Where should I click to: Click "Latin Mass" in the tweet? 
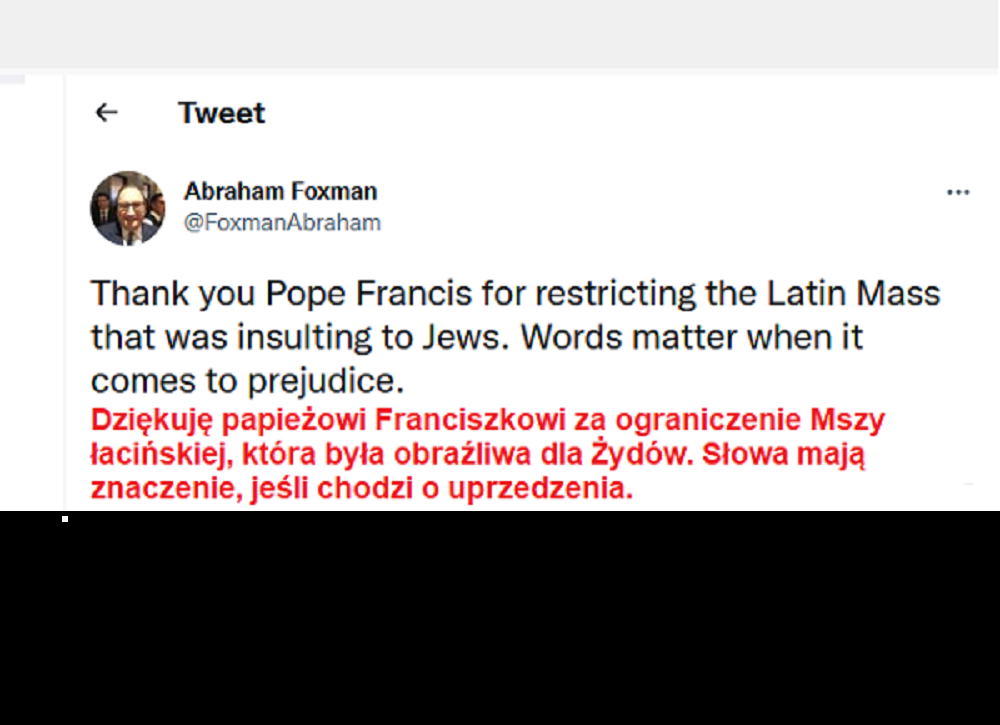pyautogui.click(x=854, y=294)
